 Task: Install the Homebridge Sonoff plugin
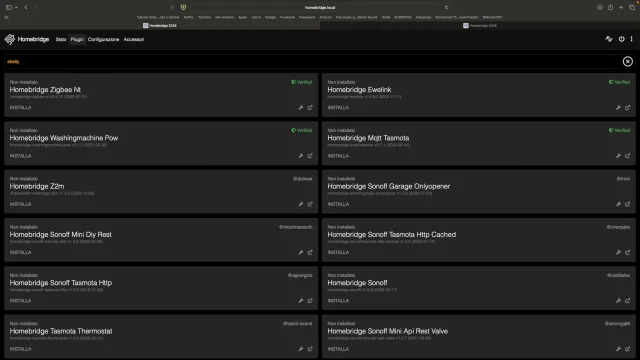[x=338, y=301]
